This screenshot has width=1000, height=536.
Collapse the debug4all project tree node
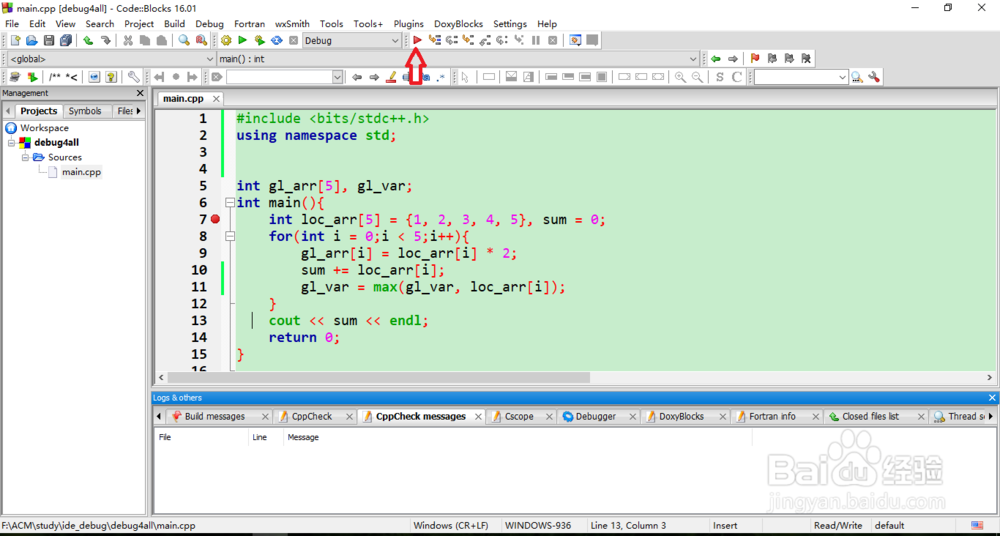pyautogui.click(x=11, y=142)
